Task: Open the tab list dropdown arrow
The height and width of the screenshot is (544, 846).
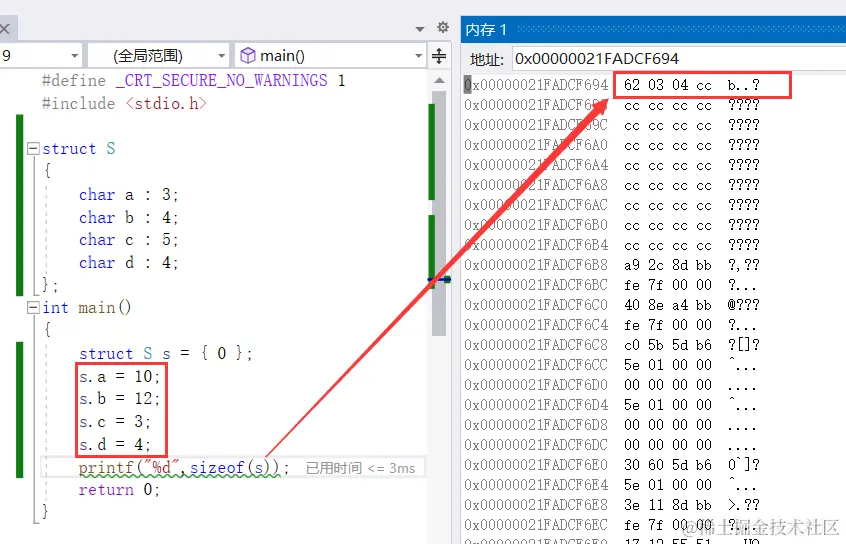Action: 420,29
